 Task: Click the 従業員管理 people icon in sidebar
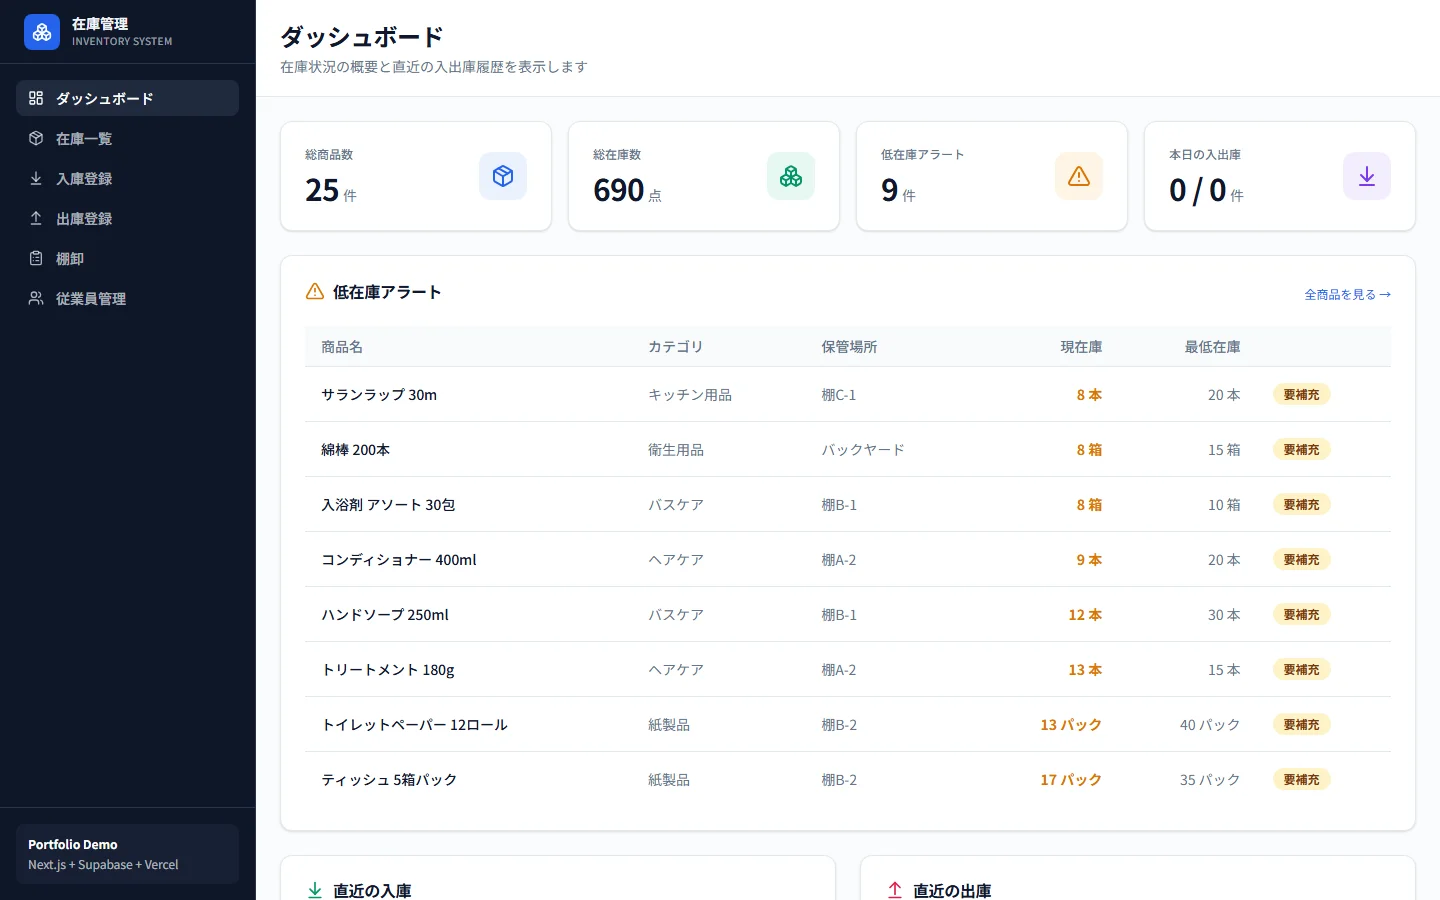36,298
